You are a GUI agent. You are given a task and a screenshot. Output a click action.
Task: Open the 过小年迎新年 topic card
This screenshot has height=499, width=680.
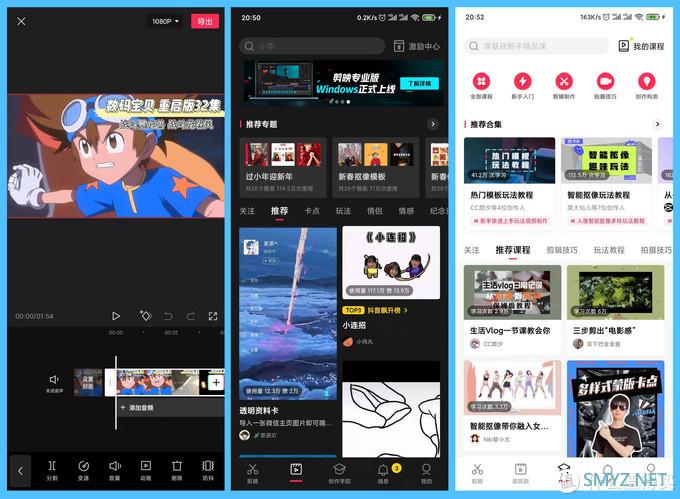pyautogui.click(x=283, y=167)
